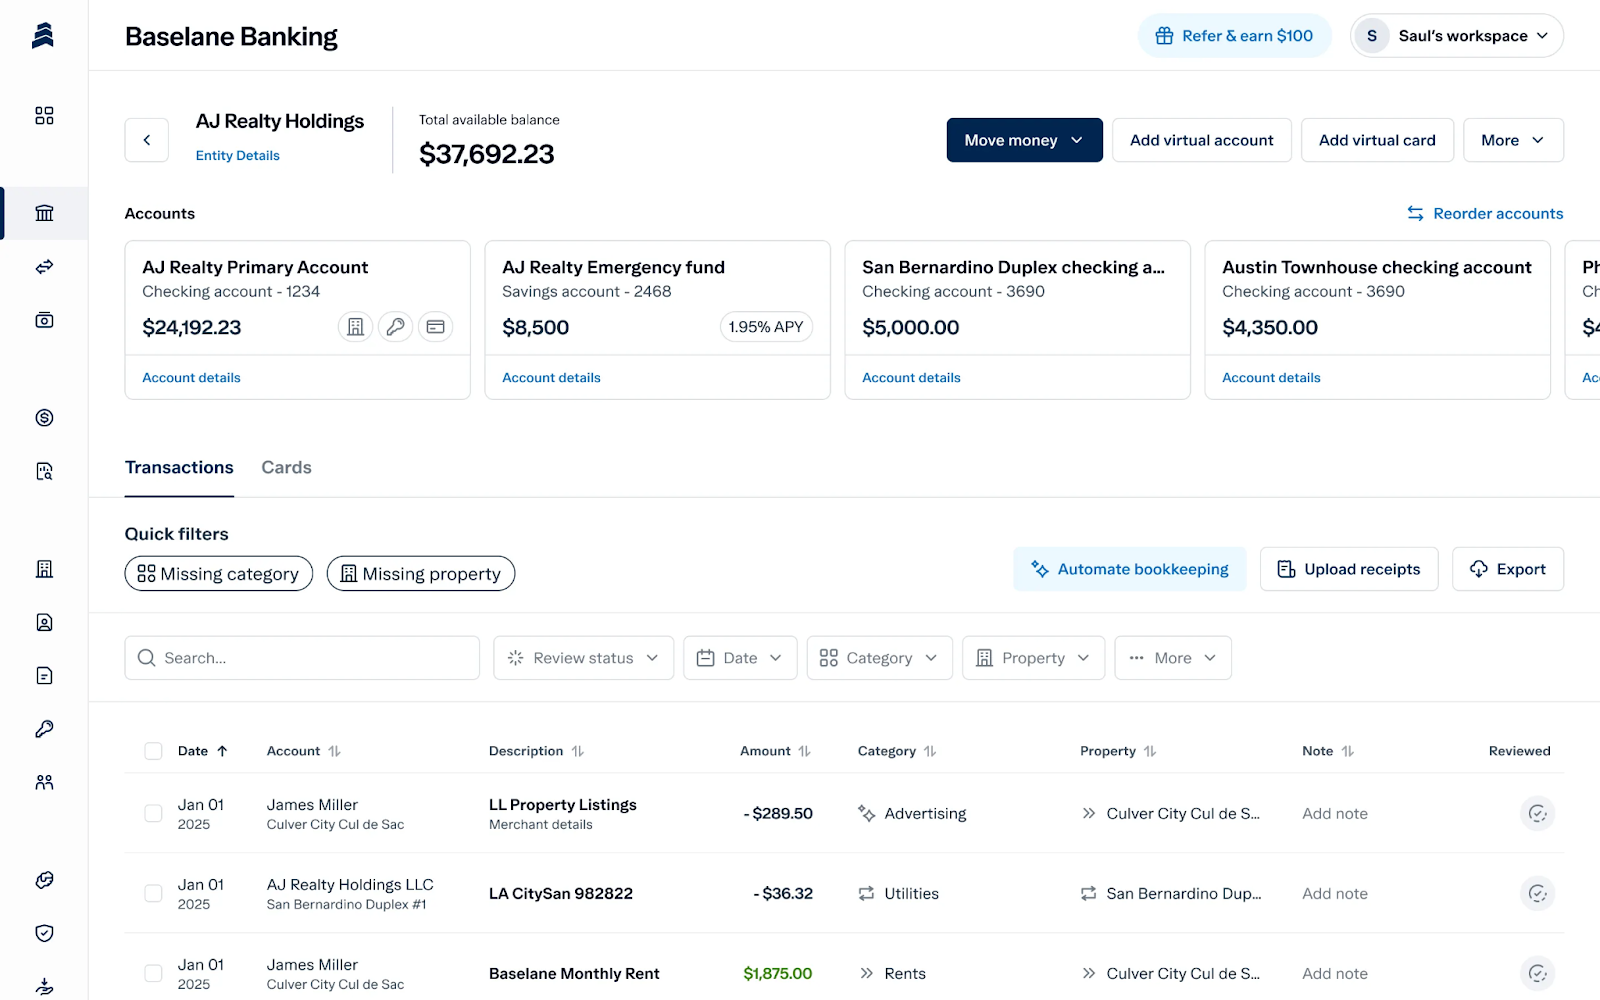
Task: Click the back arrow beside AJ Realty Holdings
Action: tap(147, 140)
